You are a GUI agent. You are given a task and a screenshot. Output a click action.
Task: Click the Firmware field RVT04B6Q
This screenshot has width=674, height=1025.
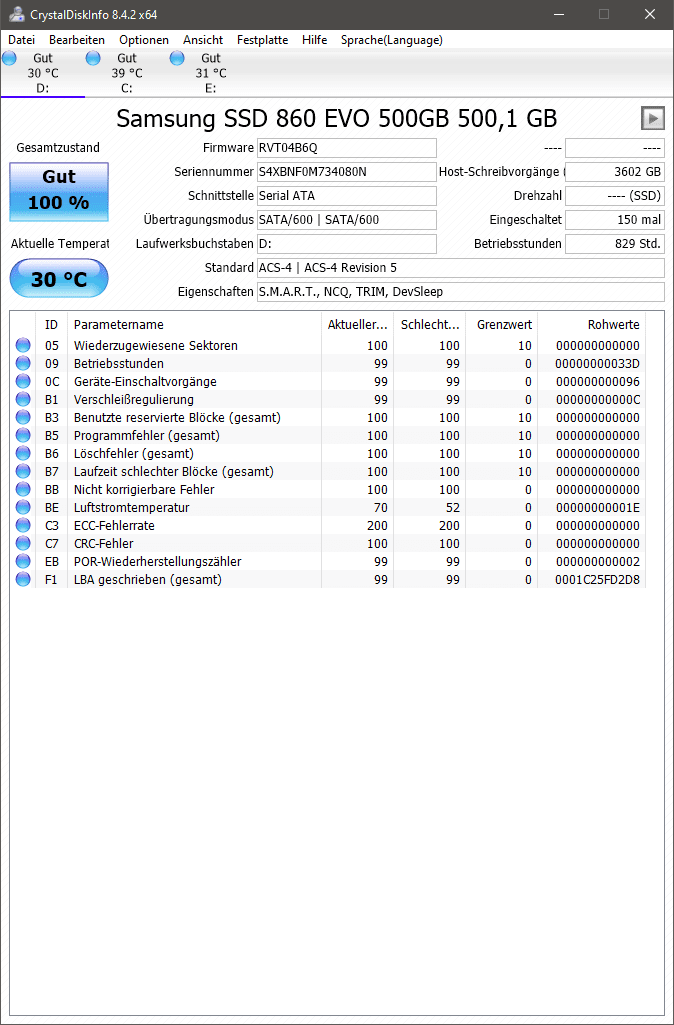coord(346,148)
